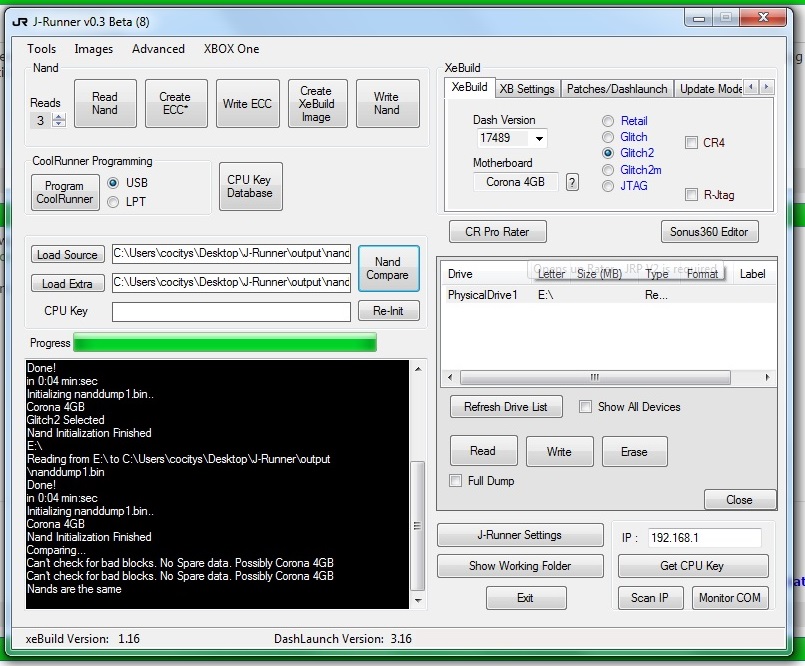Click the Load Extra button
Viewport: 805px width, 666px height.
67,283
